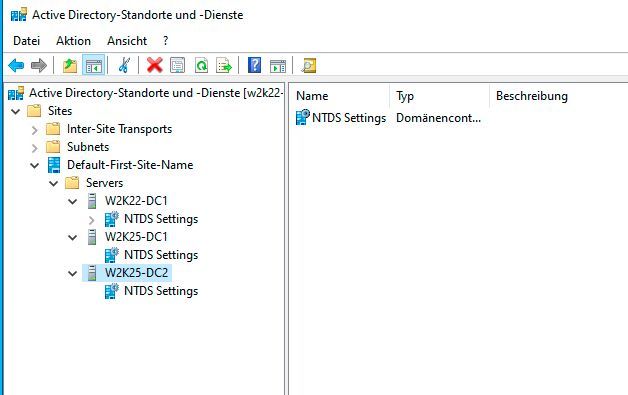Screen dimensions: 628x395
Task: Click the Inter-Site Transports folder icon
Action: click(x=53, y=129)
